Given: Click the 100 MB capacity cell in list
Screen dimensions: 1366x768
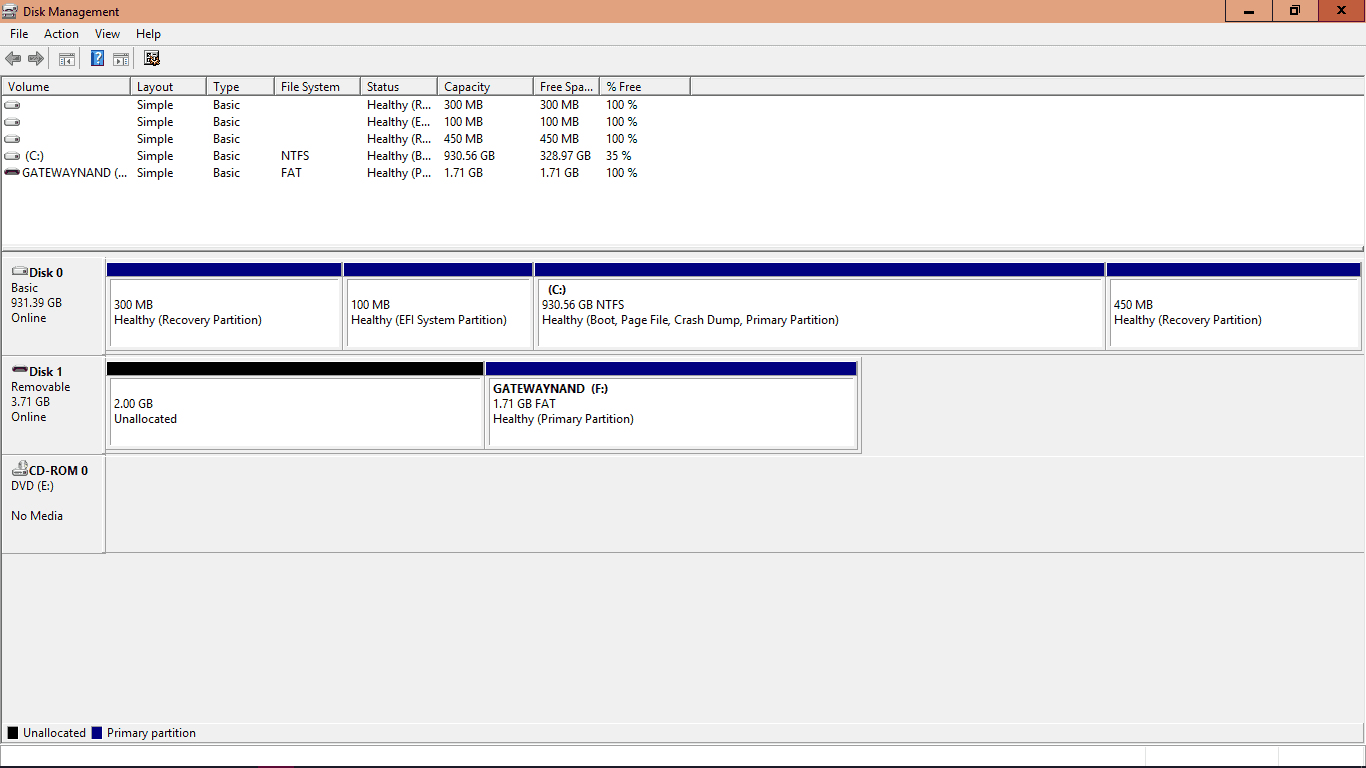Looking at the screenshot, I should point(464,122).
